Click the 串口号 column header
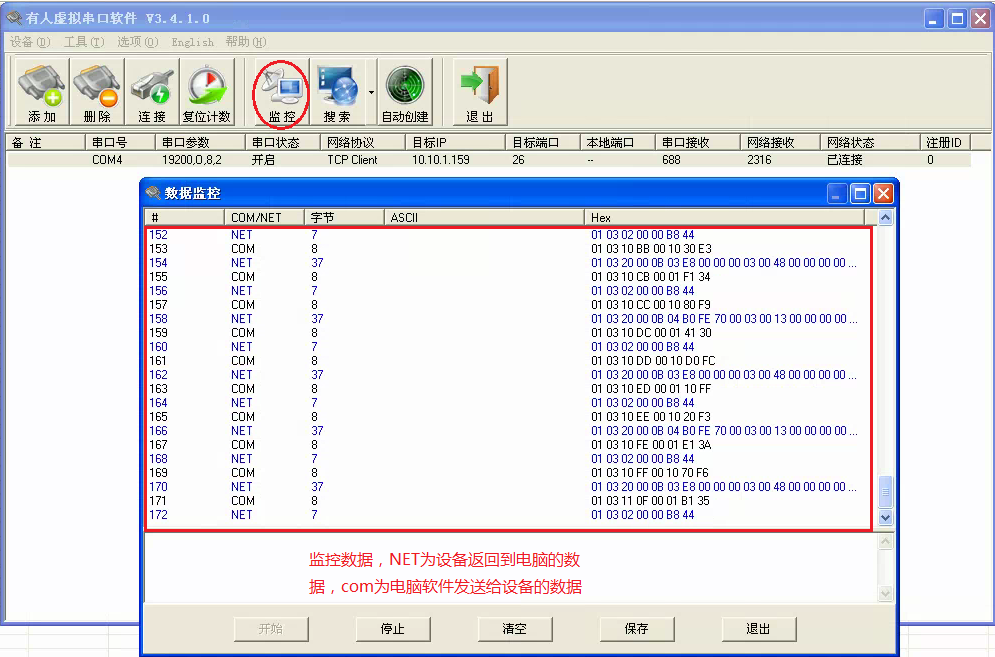 point(120,142)
